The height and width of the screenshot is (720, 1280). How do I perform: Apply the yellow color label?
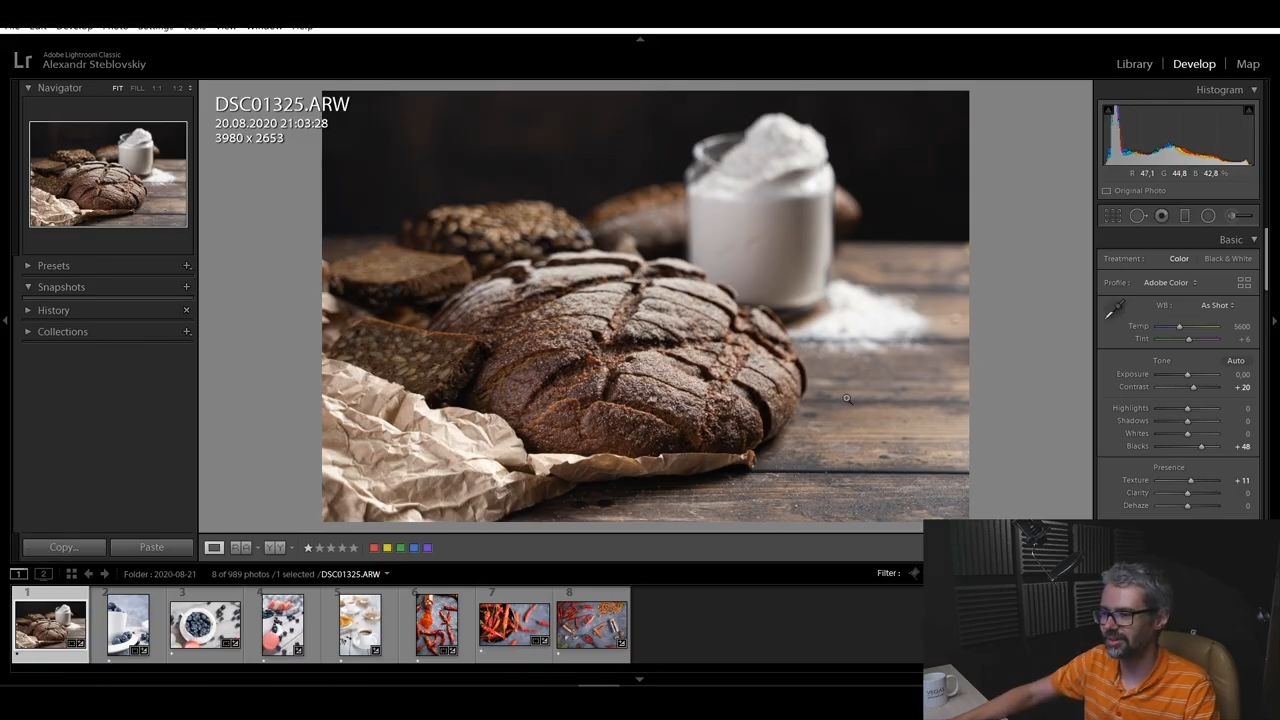(387, 548)
